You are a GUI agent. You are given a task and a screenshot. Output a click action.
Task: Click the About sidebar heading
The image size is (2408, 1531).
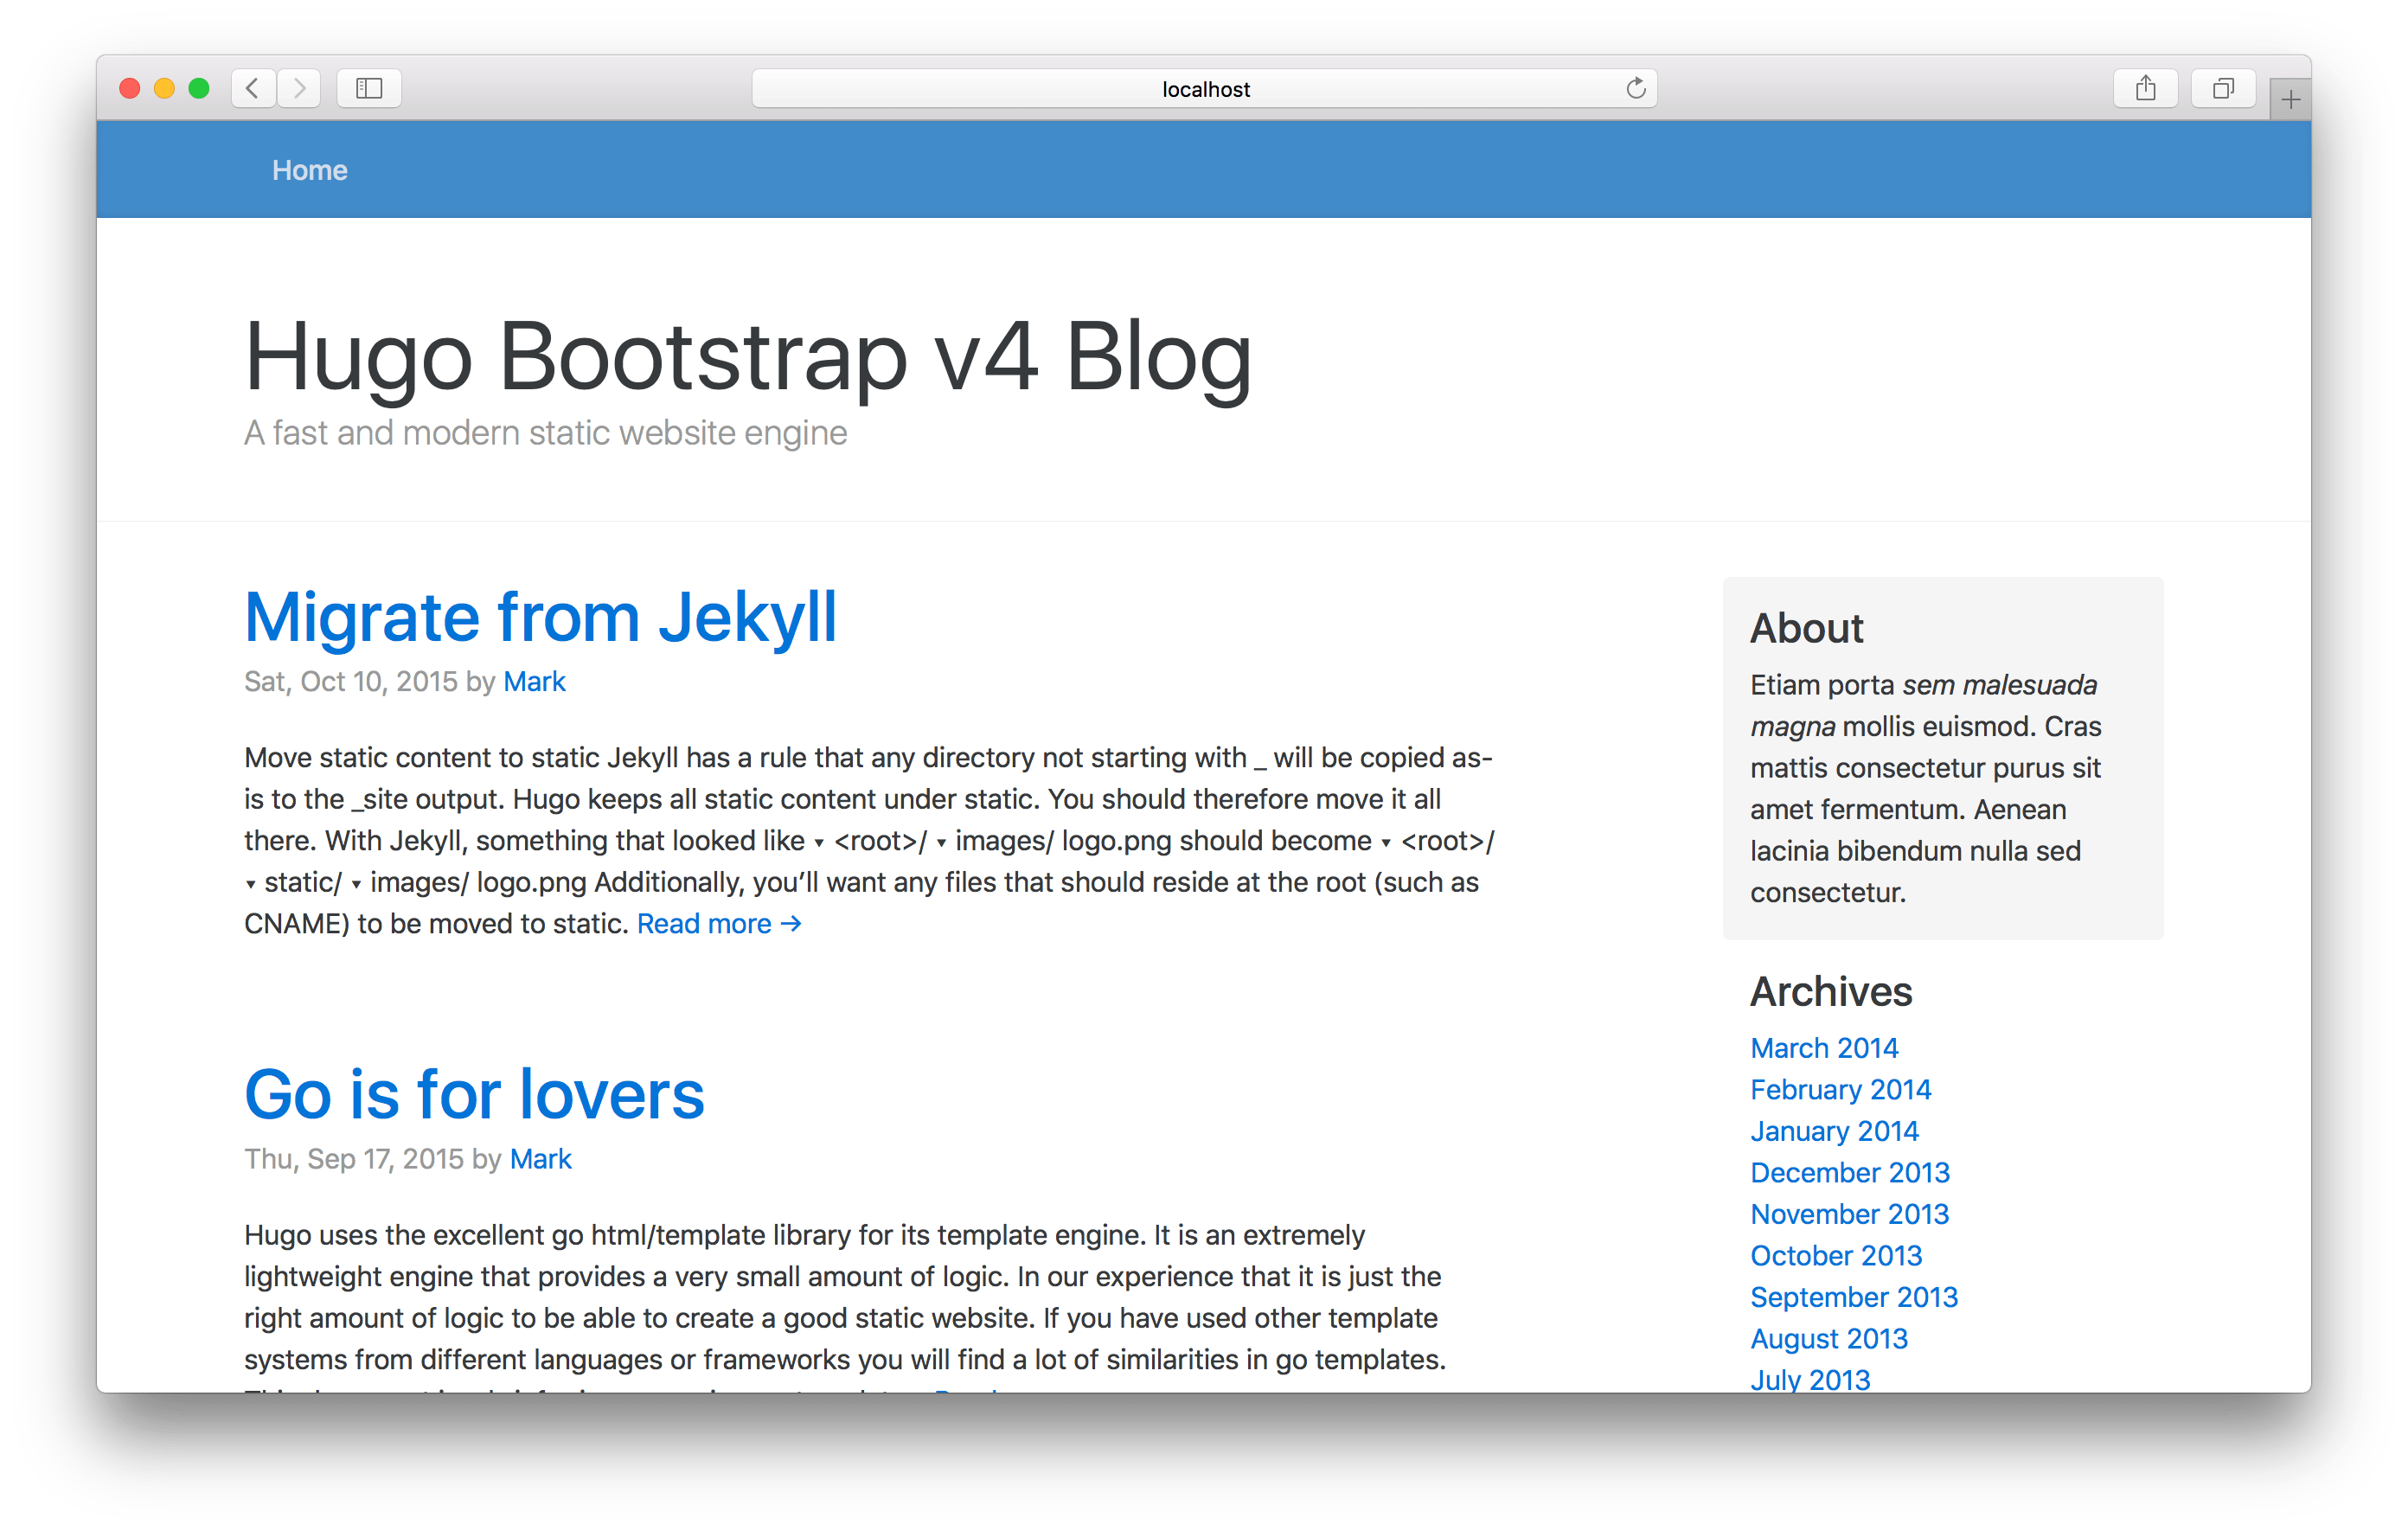click(1806, 628)
